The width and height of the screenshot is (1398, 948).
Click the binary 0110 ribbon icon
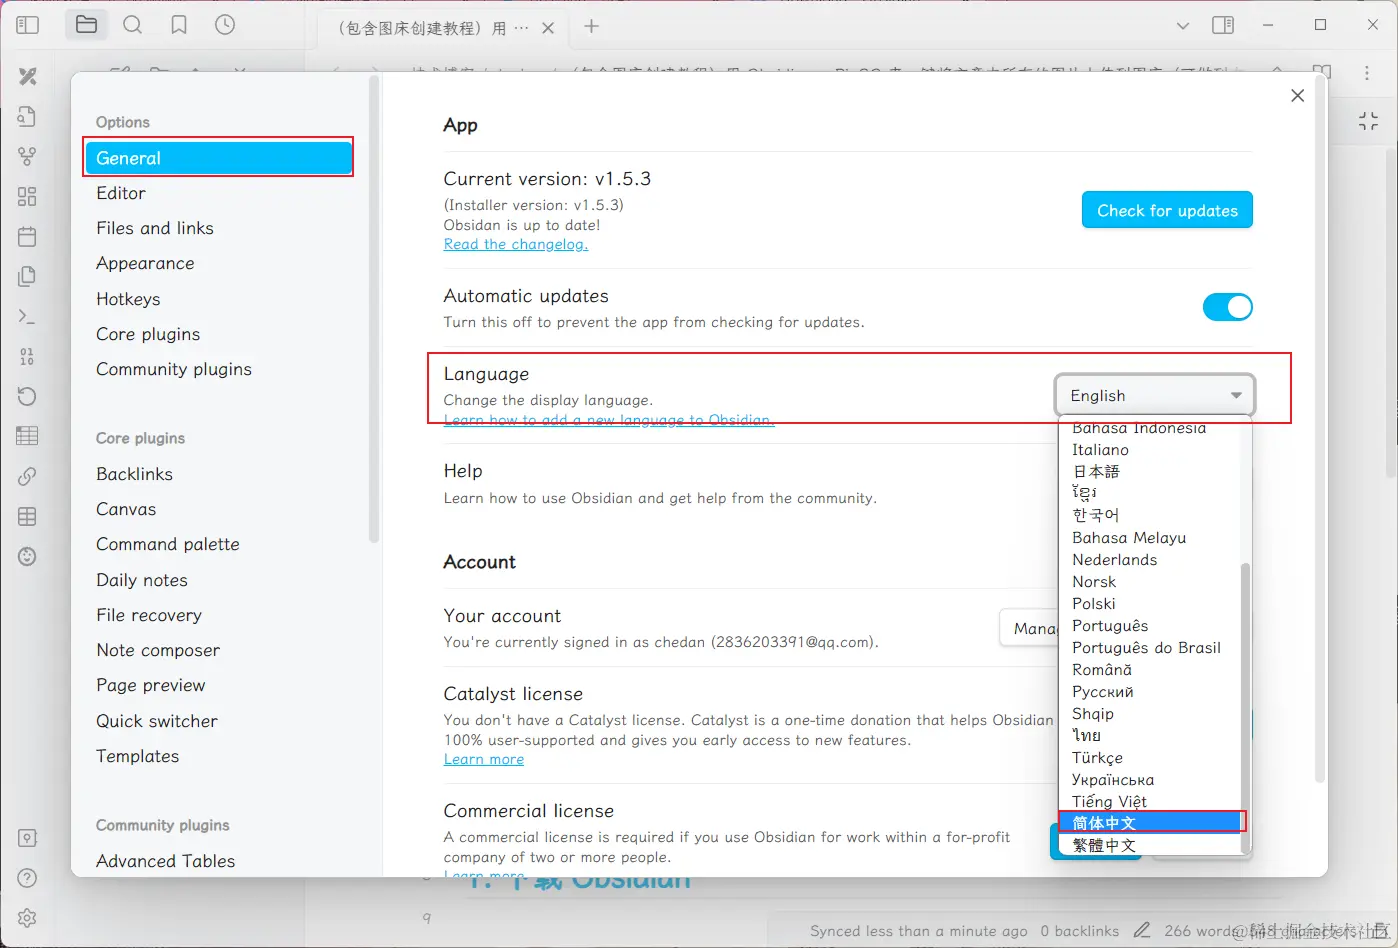pyautogui.click(x=27, y=356)
